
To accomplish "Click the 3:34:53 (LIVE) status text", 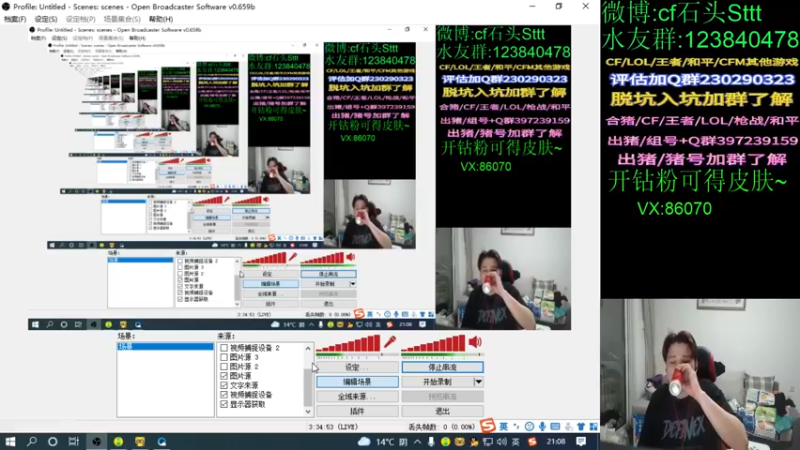I will coord(333,427).
